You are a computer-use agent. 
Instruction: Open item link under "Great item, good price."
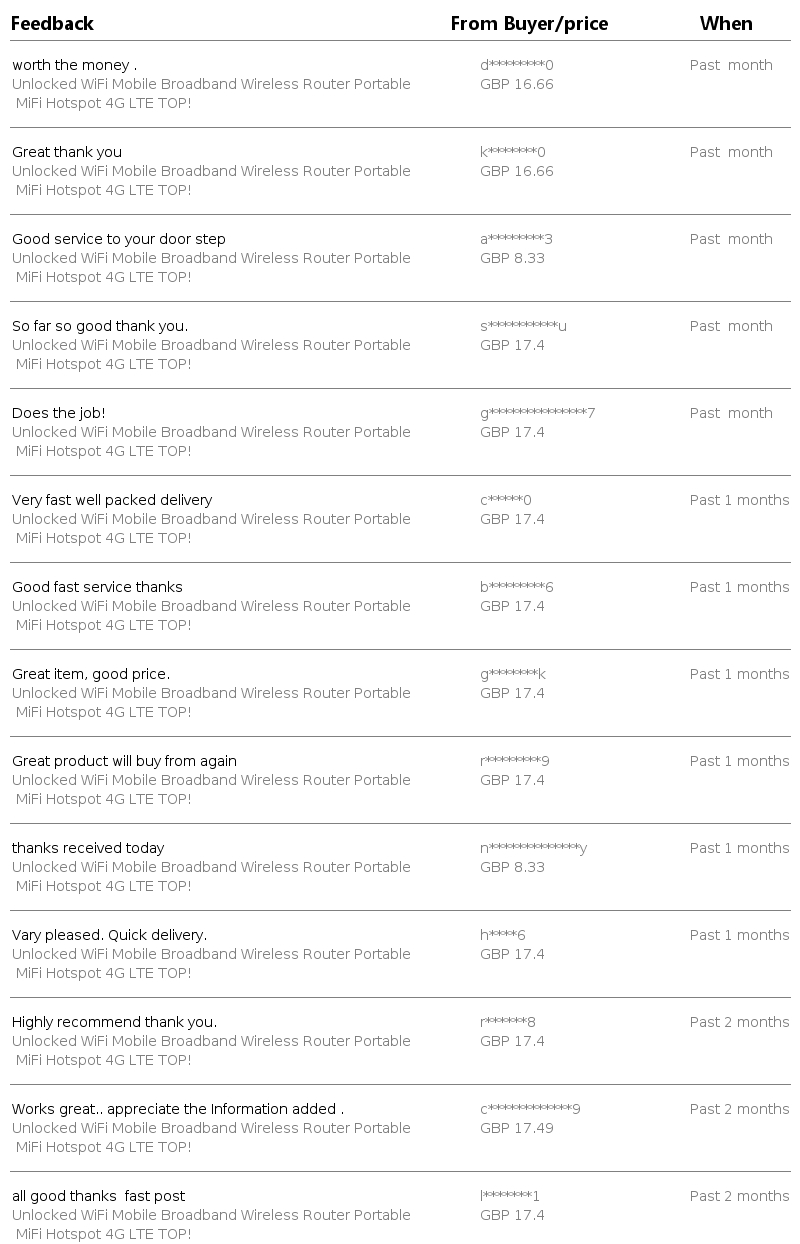pyautogui.click(x=211, y=694)
